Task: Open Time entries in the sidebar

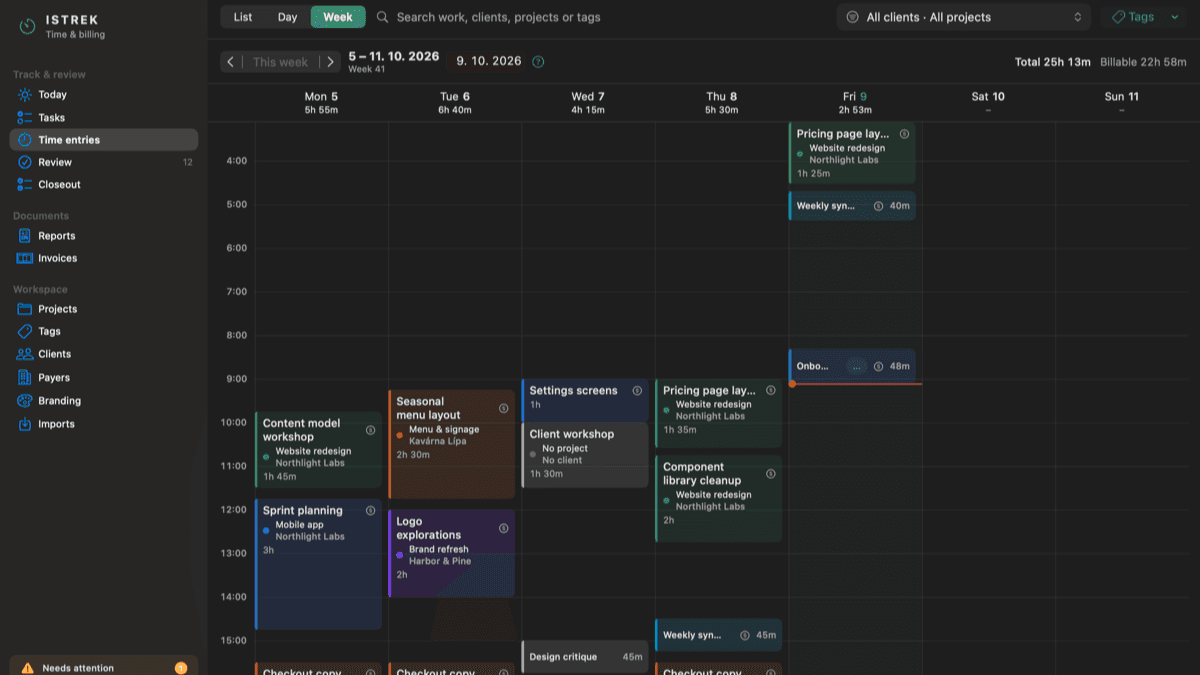Action: 104,140
